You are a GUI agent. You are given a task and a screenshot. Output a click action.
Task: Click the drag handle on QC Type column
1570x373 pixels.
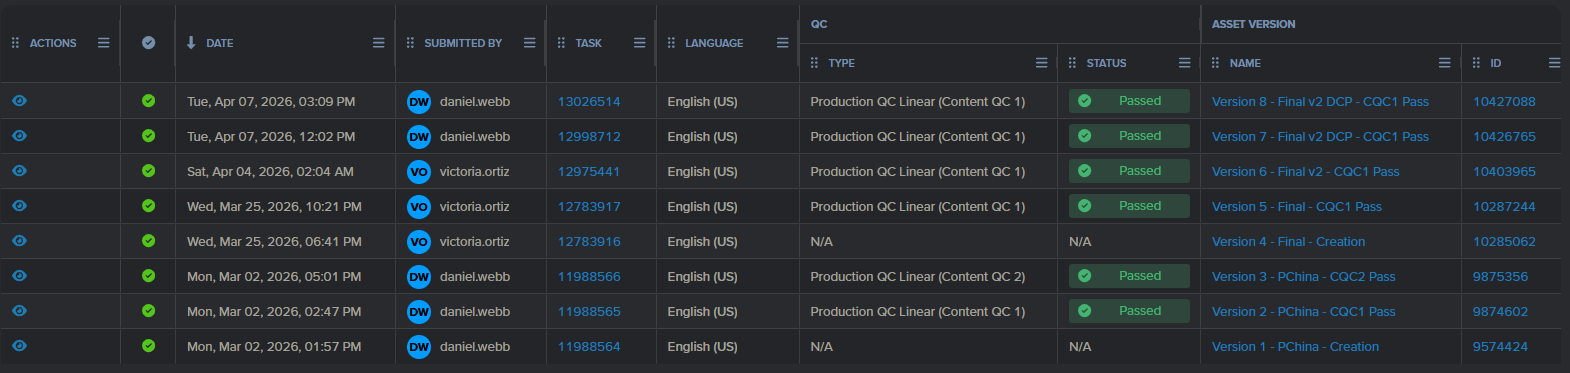pos(814,63)
